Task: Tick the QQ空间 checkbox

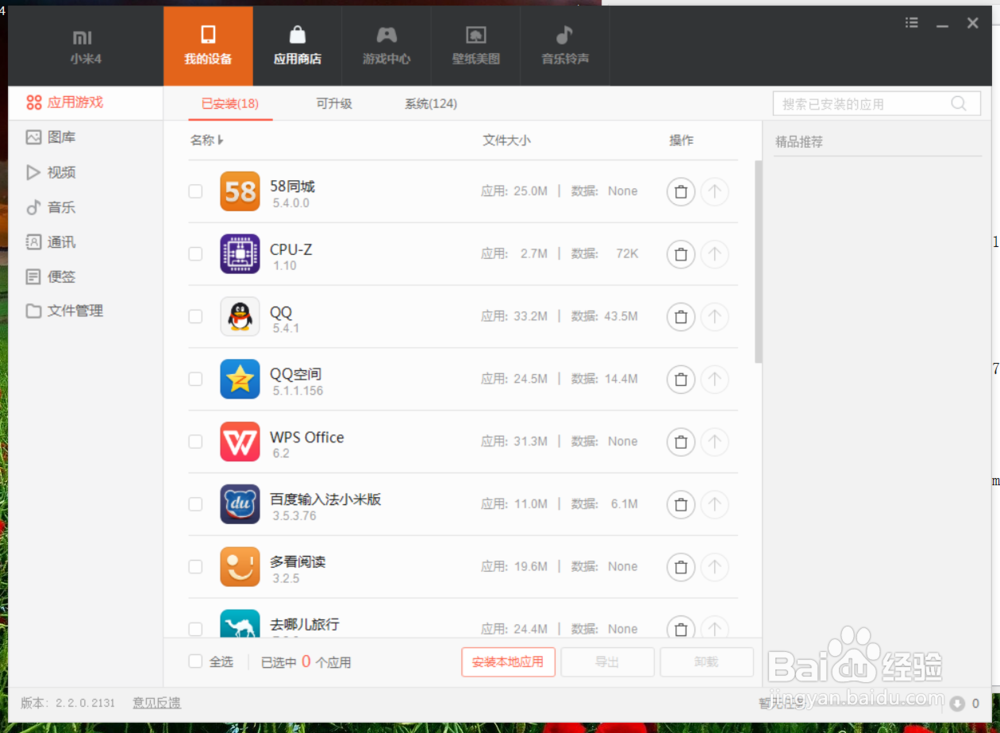Action: click(196, 379)
